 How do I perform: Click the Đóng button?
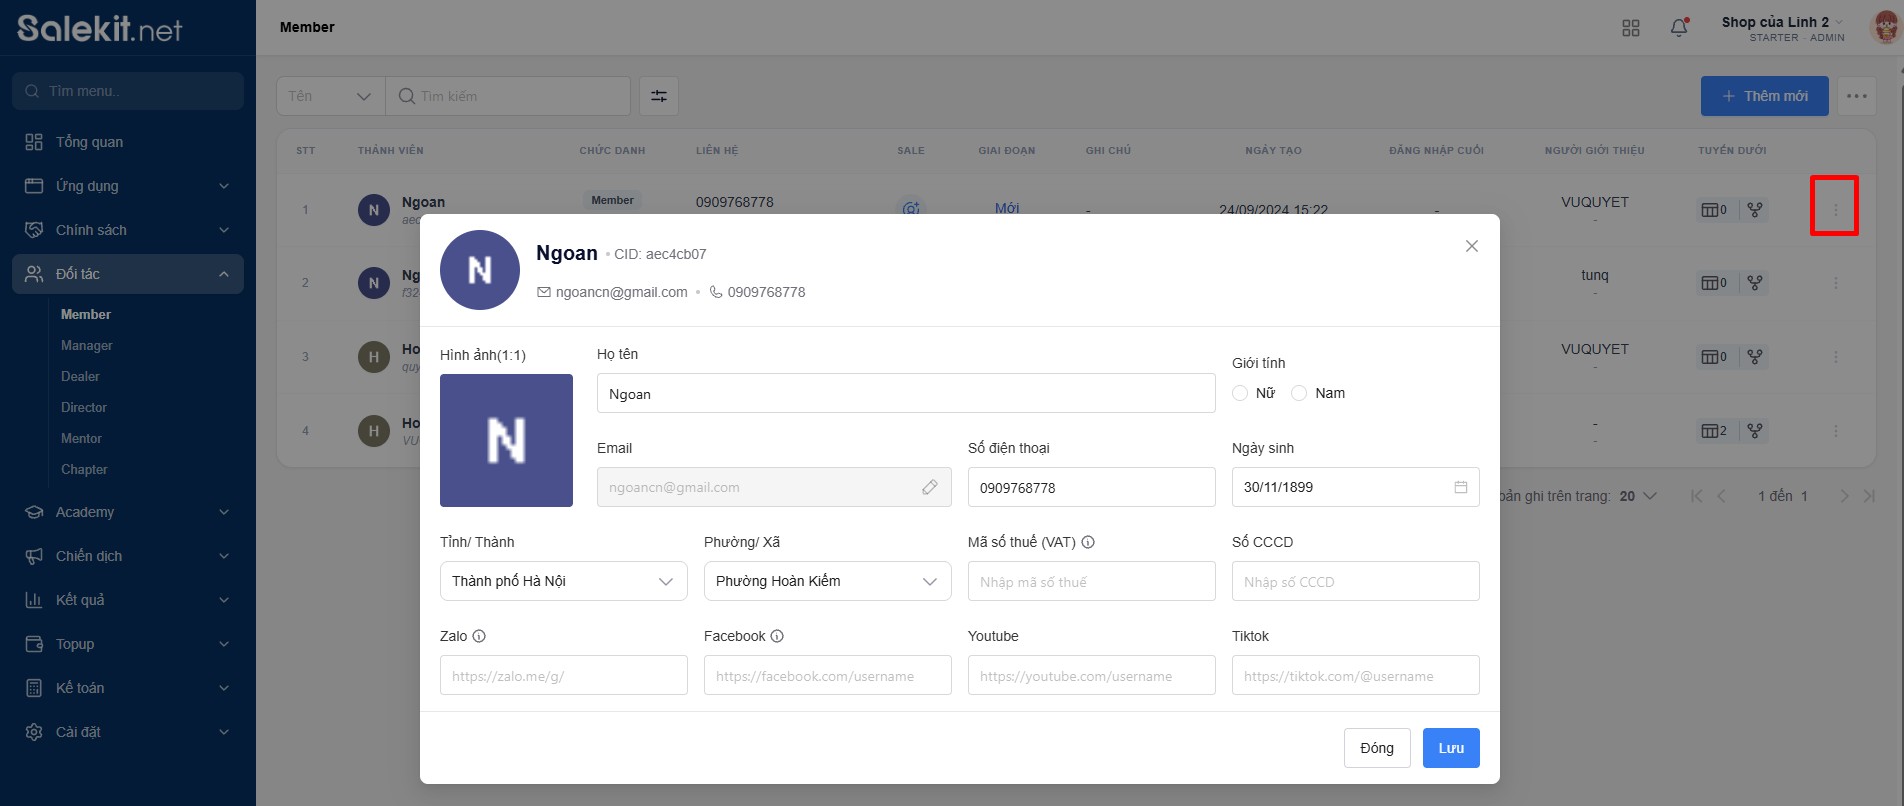pos(1376,748)
